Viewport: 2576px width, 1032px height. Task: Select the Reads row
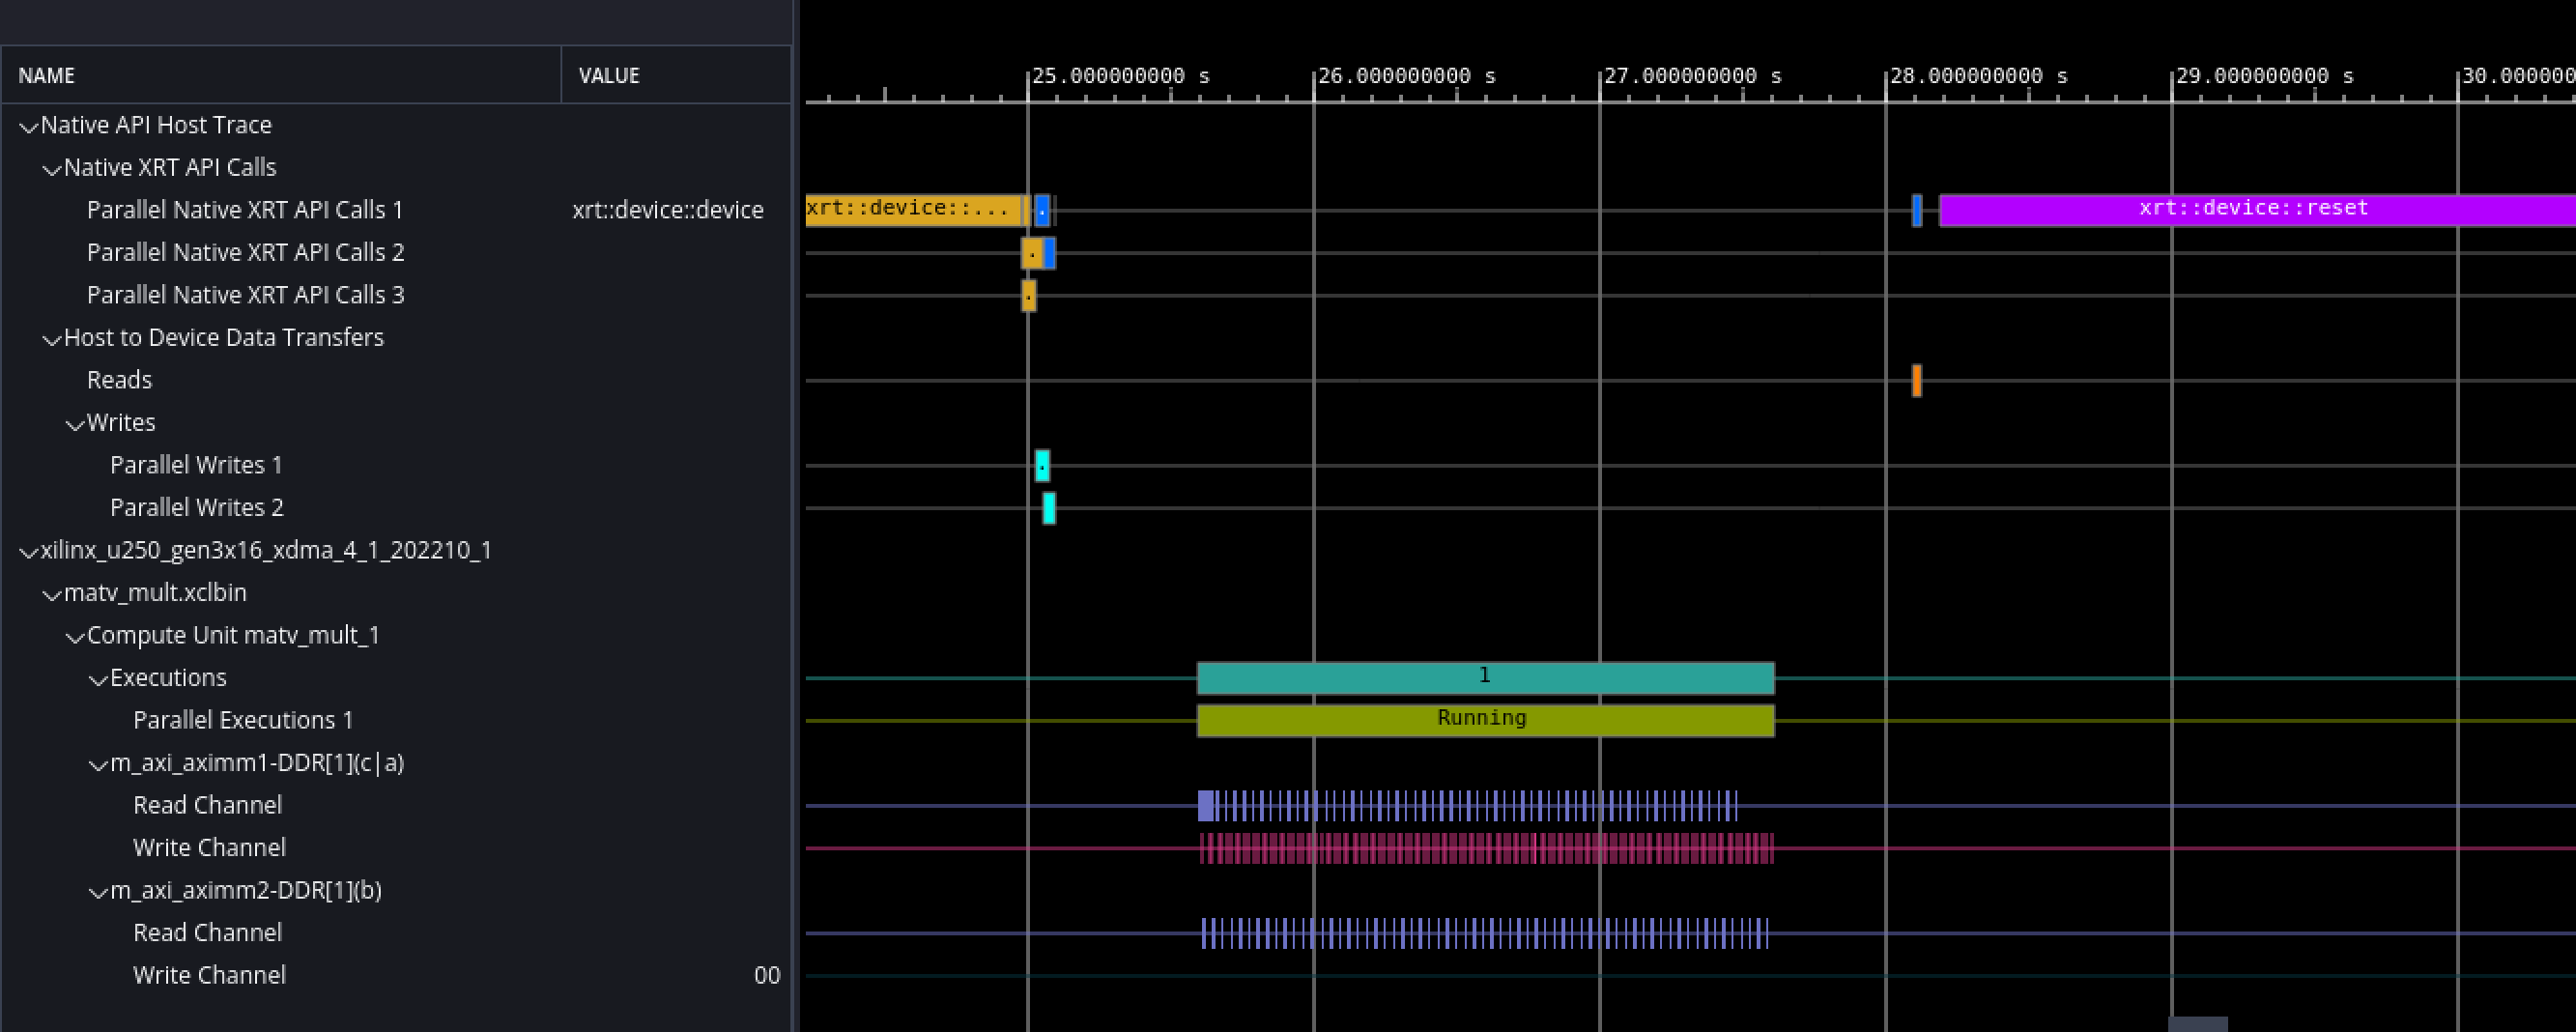tap(397, 380)
